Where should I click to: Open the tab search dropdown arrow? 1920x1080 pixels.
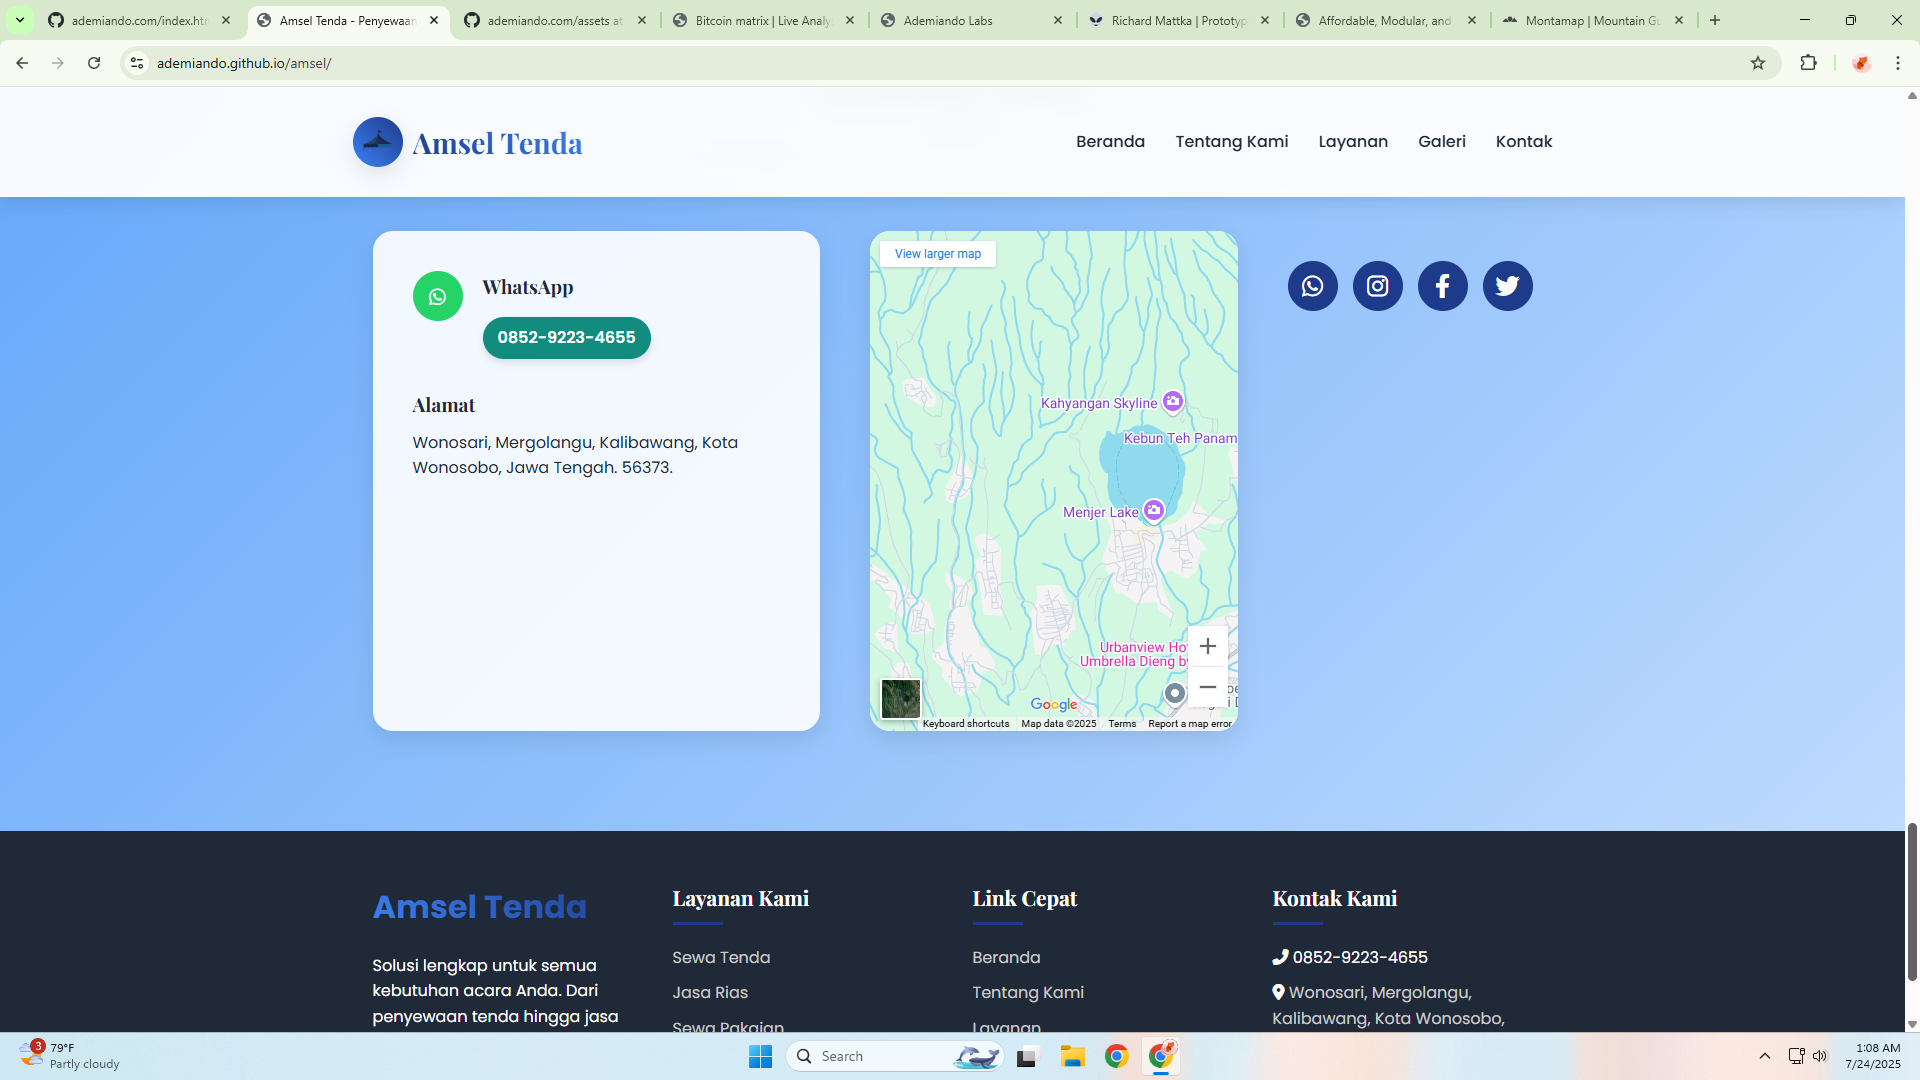20,20
